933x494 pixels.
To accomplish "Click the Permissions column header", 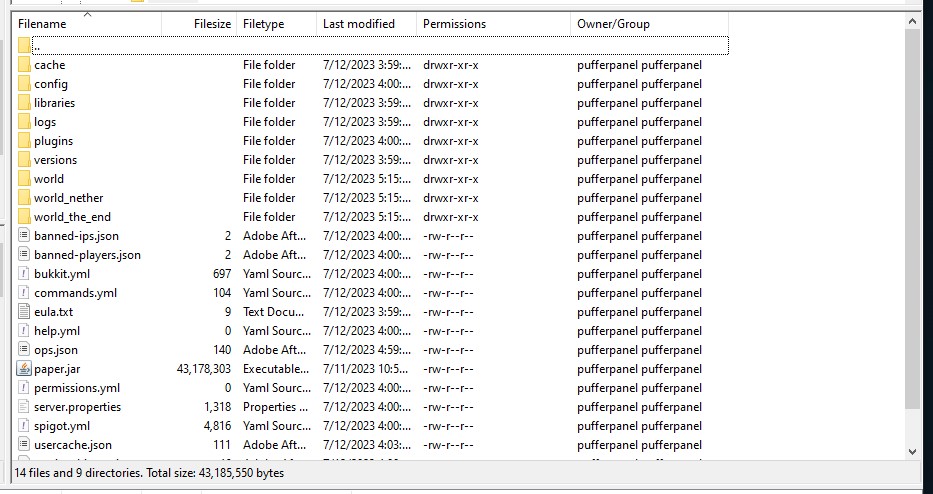I will pyautogui.click(x=454, y=23).
